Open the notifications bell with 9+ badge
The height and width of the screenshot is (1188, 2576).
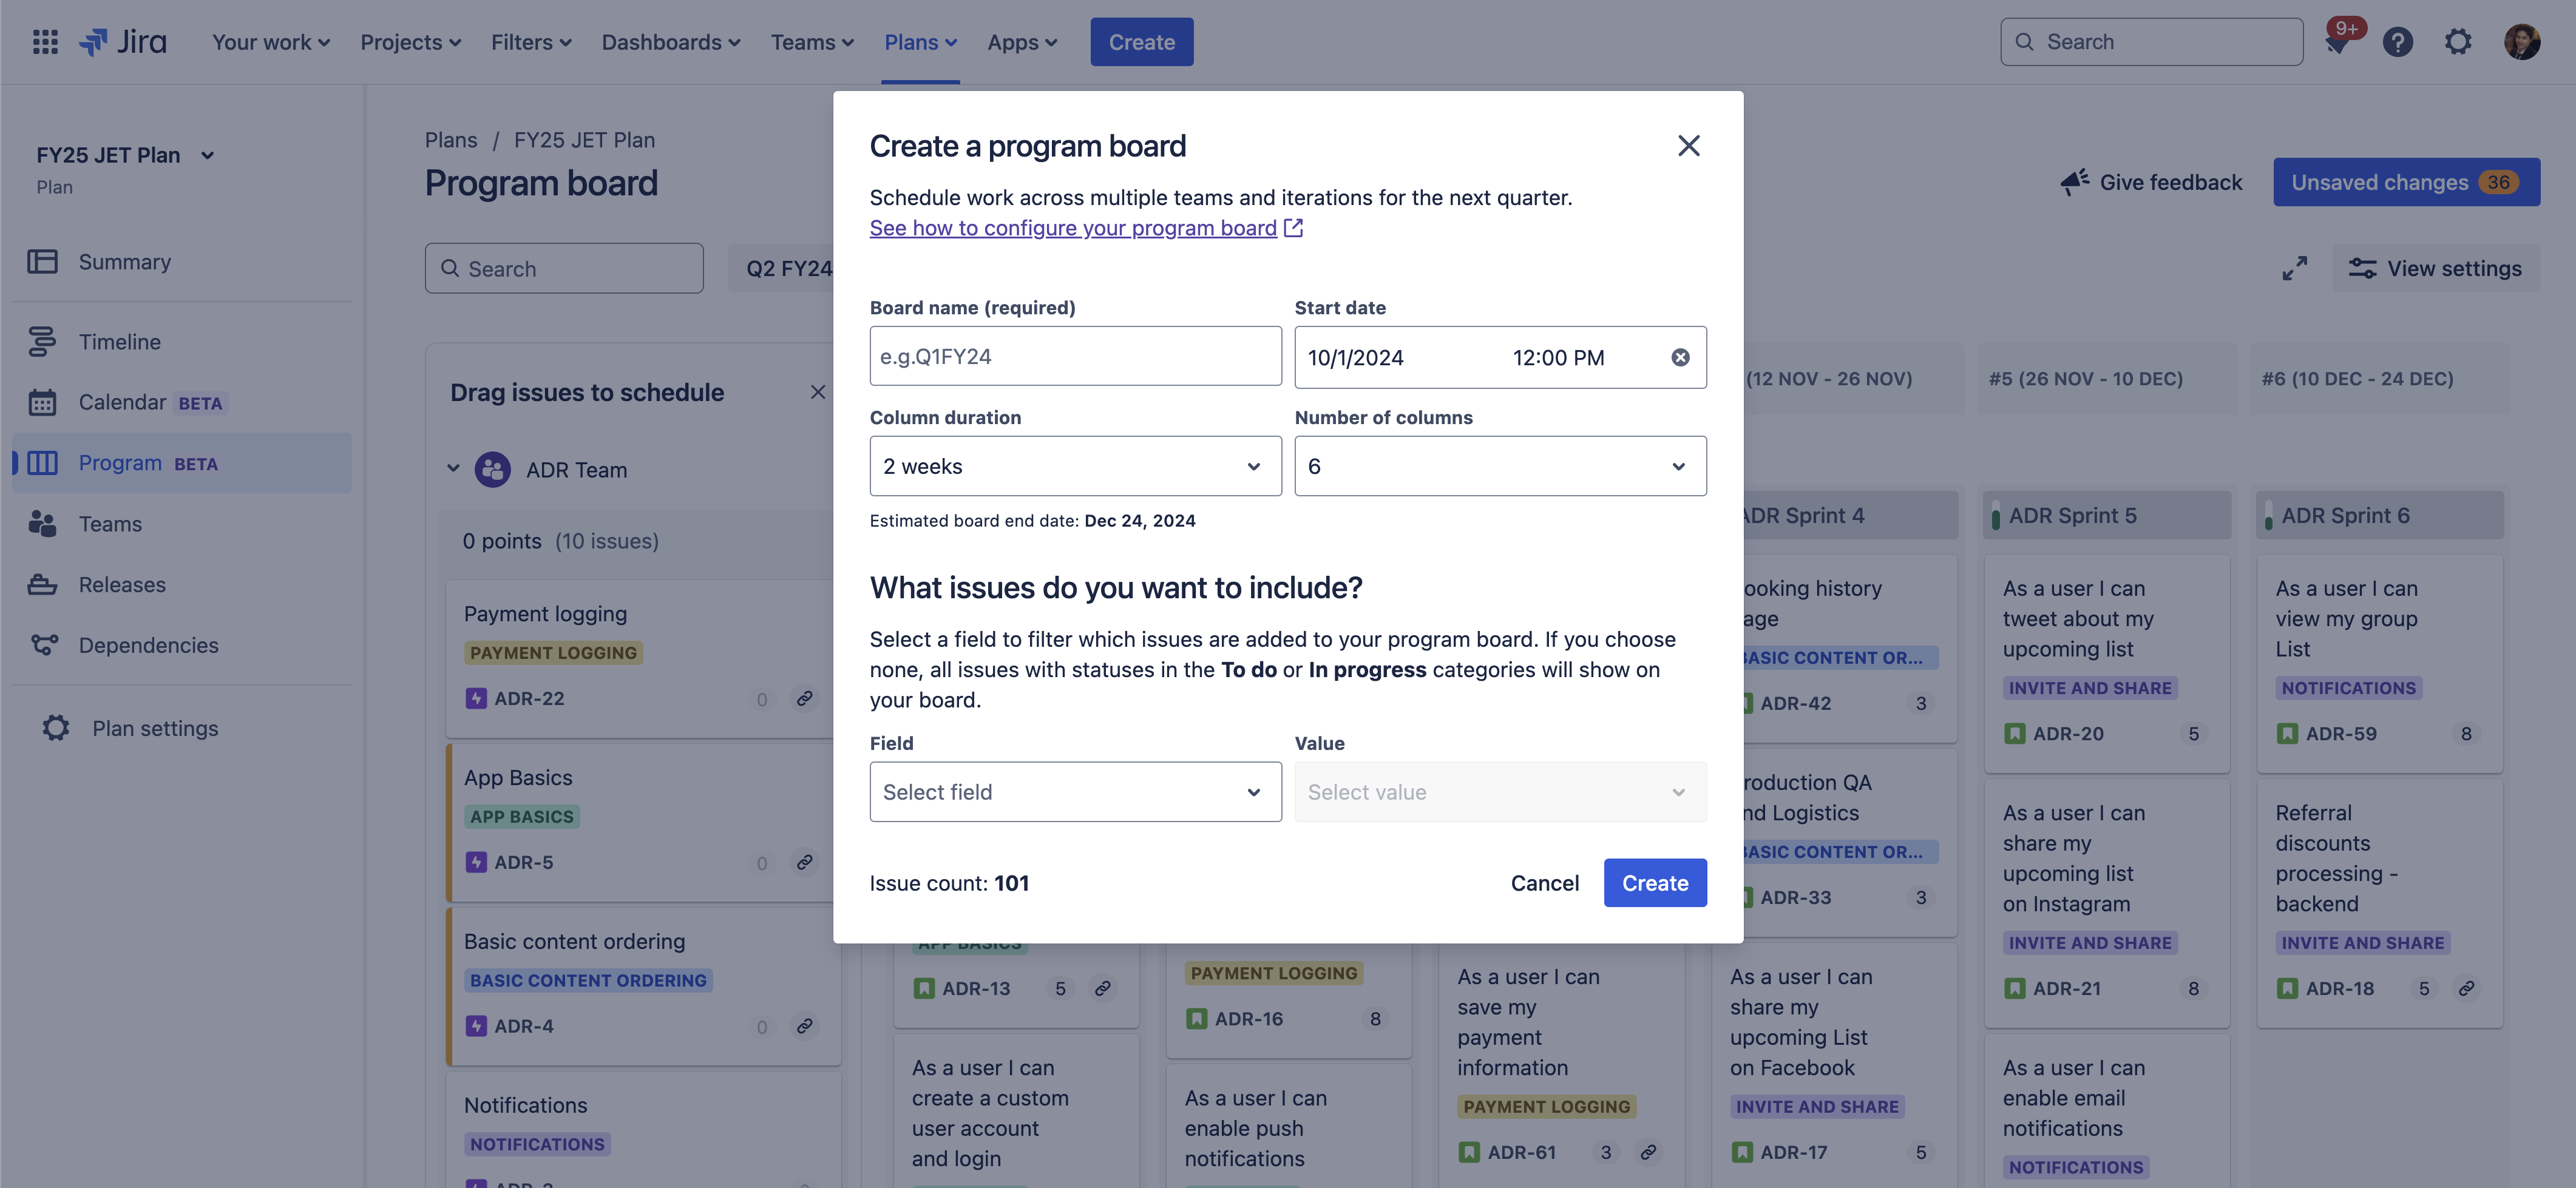click(2338, 42)
